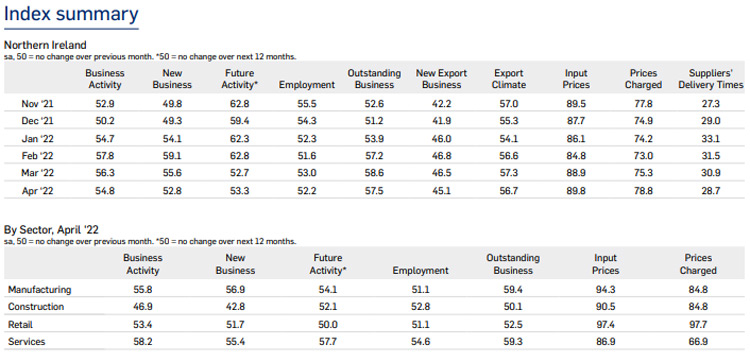Select the Manufacturing row label
This screenshot has width=750, height=362.
tap(40, 289)
